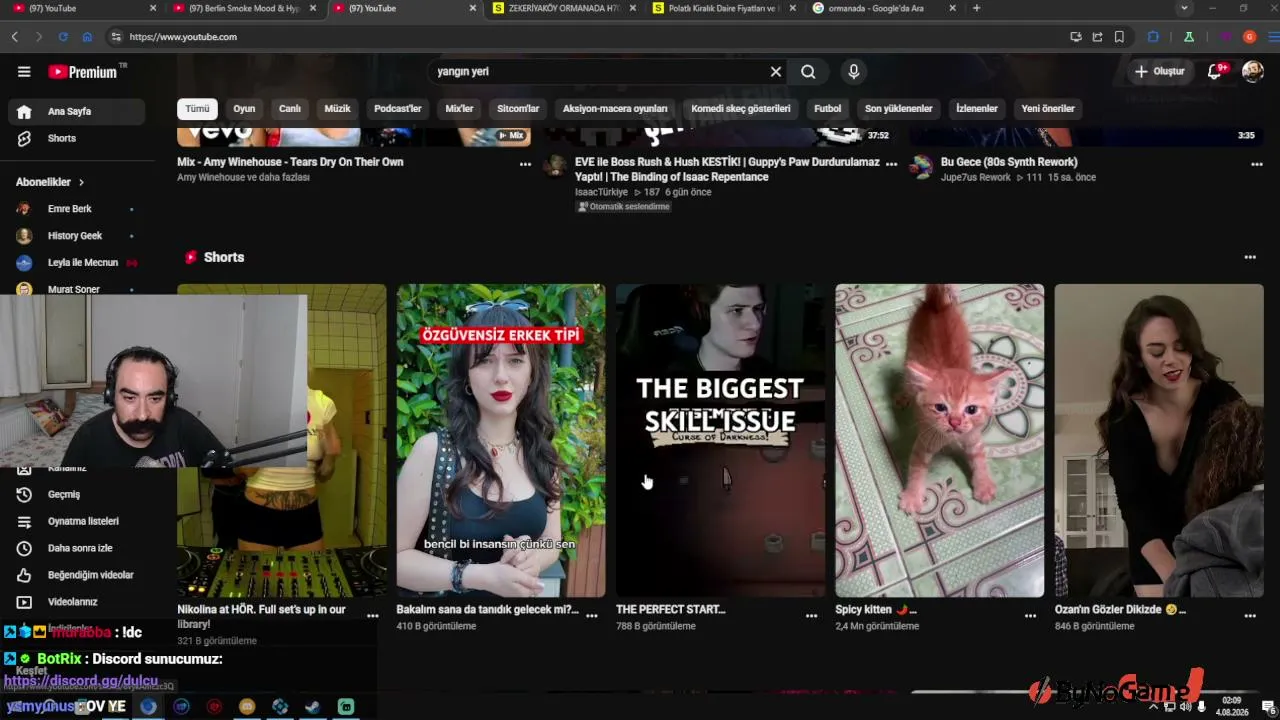This screenshot has width=1280, height=720.
Task: Click the Shorts icon in the sidebar
Action: [24, 138]
